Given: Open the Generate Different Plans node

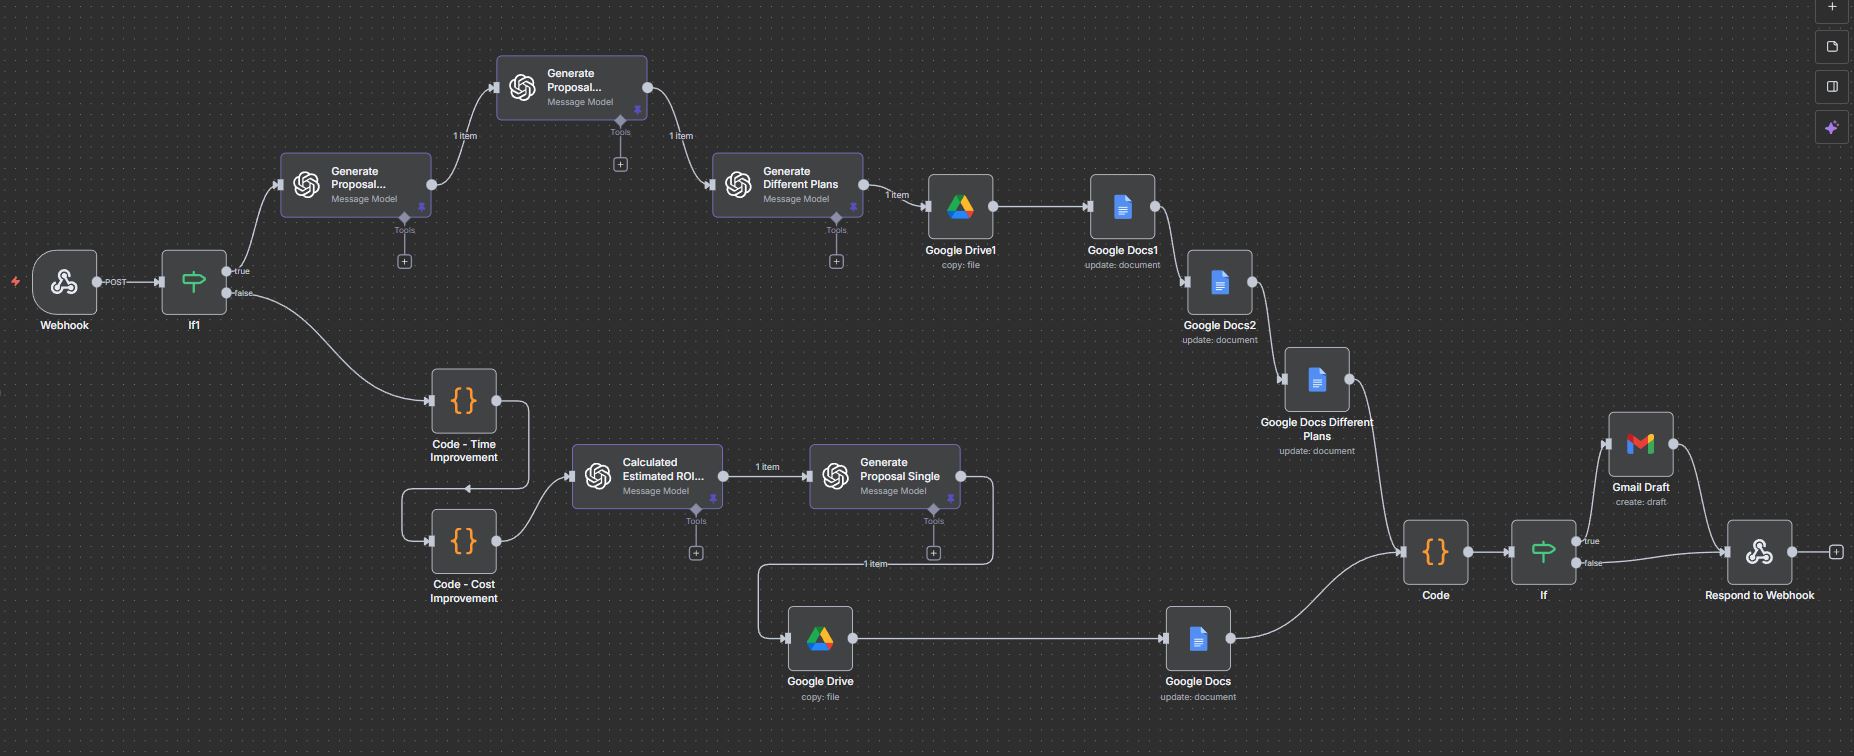Looking at the screenshot, I should point(787,185).
